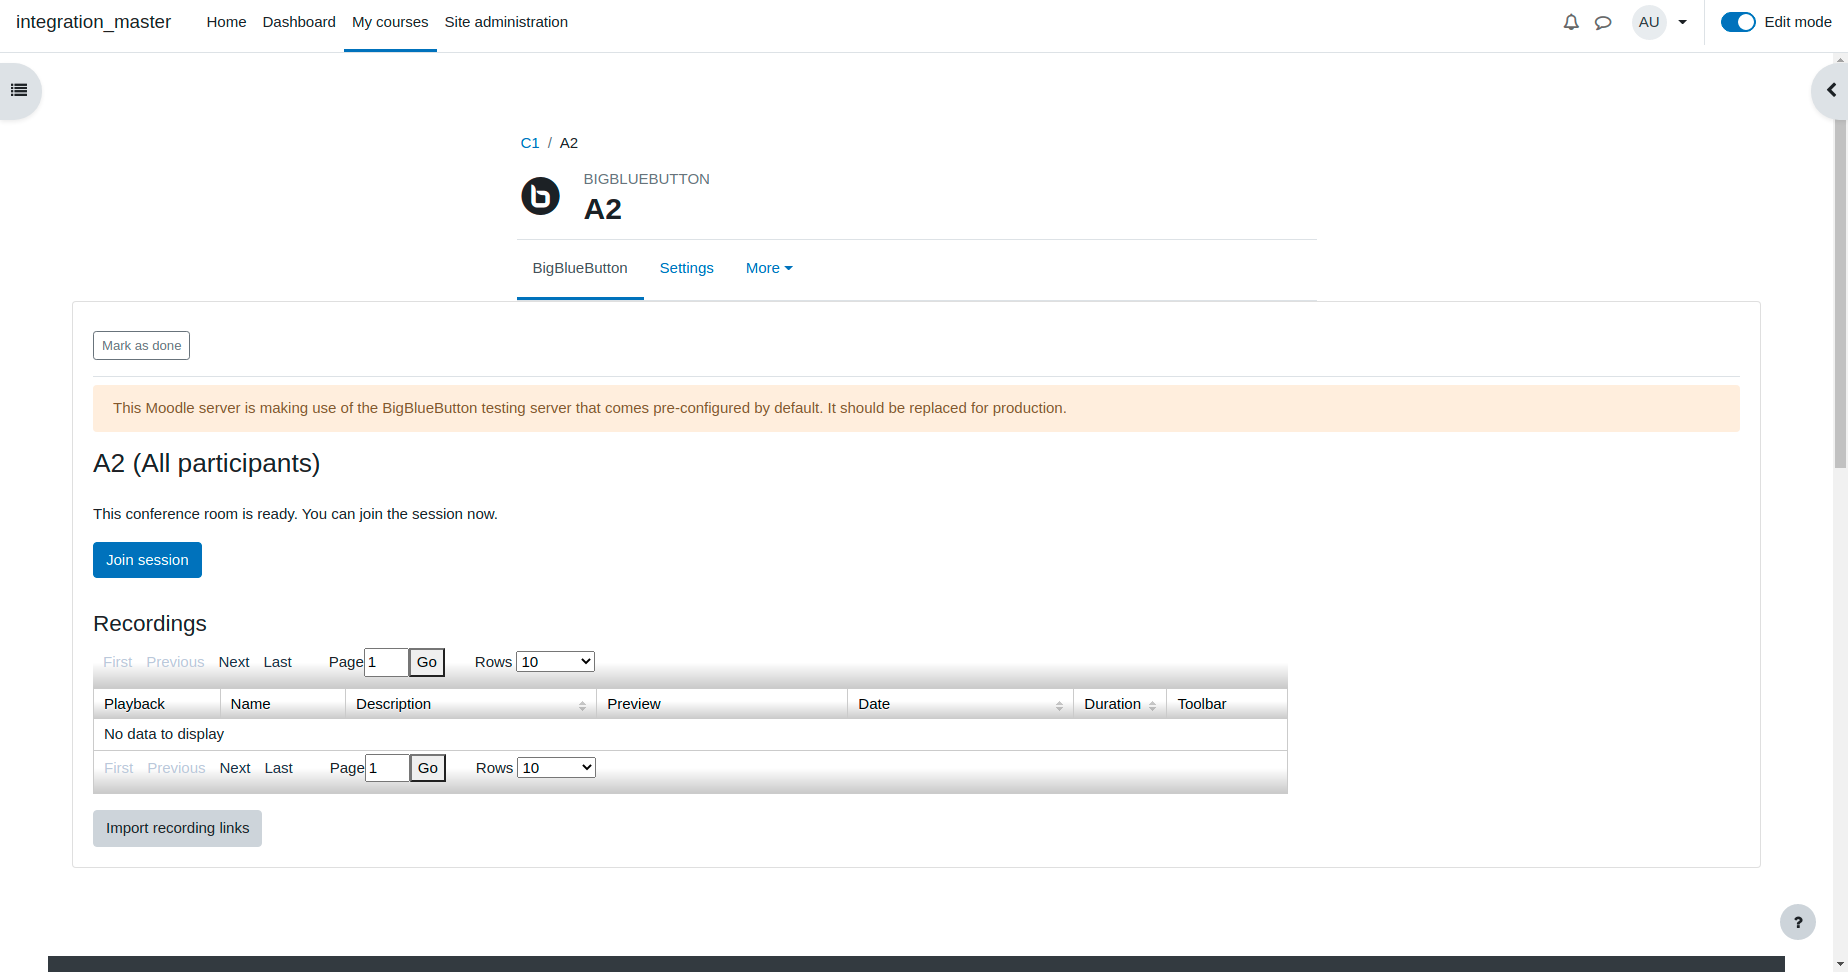Sort by Duration column arrows
The height and width of the screenshot is (972, 1848).
pyautogui.click(x=1152, y=706)
